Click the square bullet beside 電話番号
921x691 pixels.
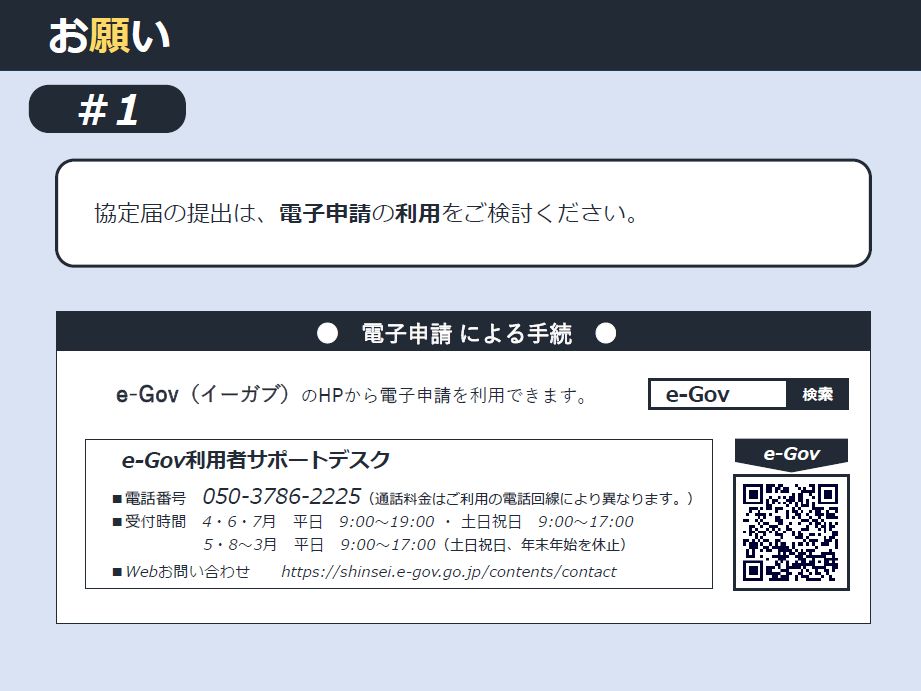pos(117,499)
